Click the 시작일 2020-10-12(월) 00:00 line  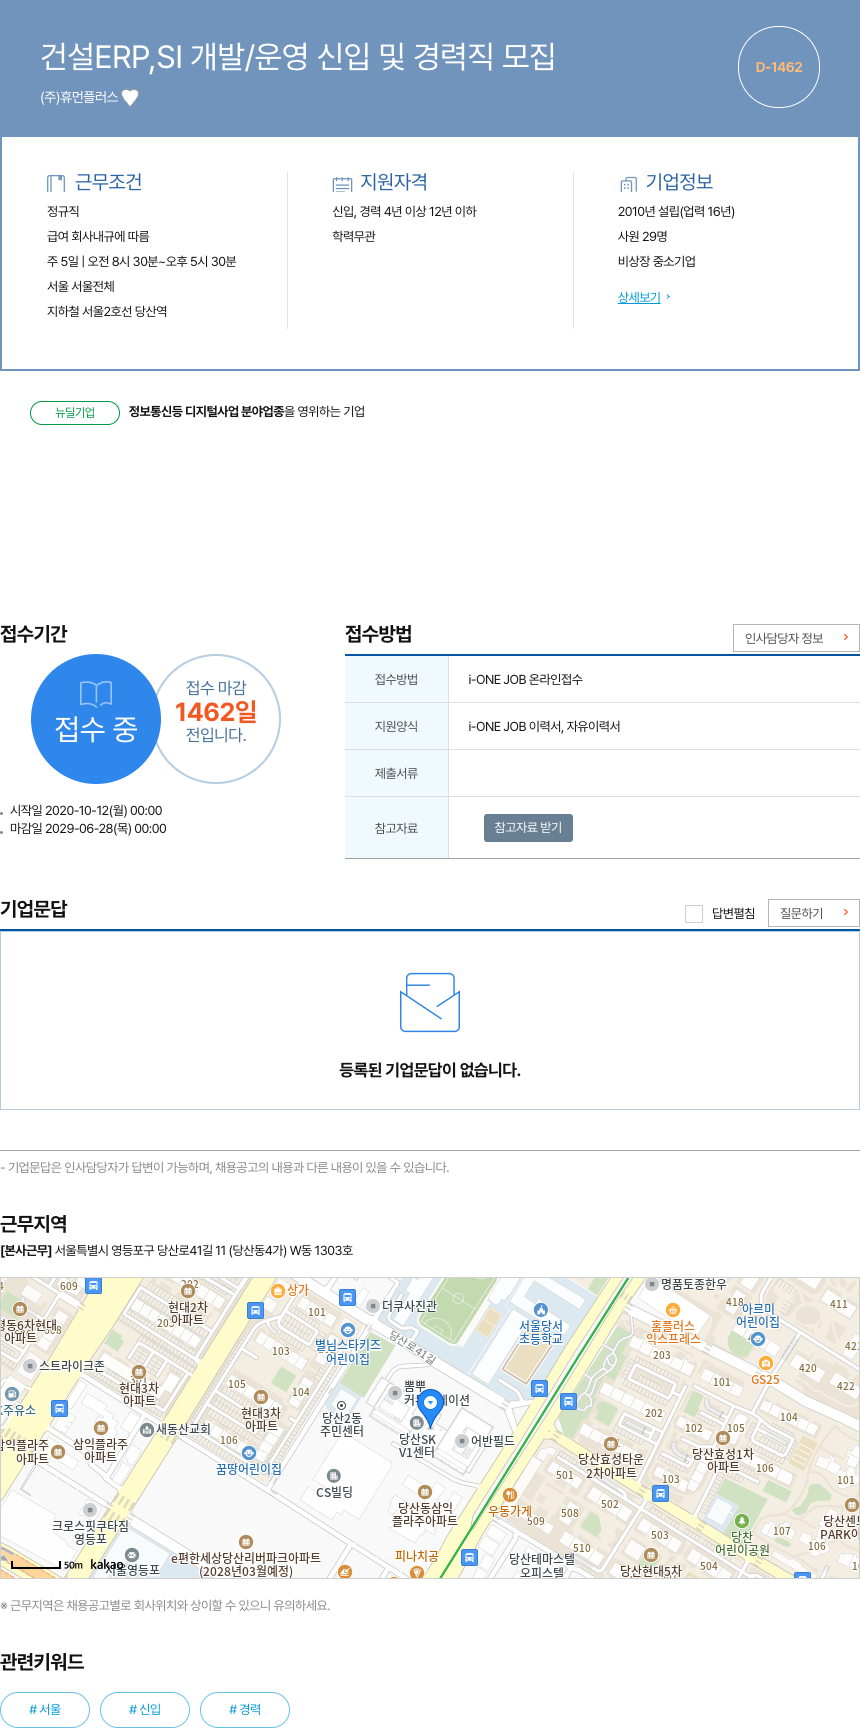[86, 811]
